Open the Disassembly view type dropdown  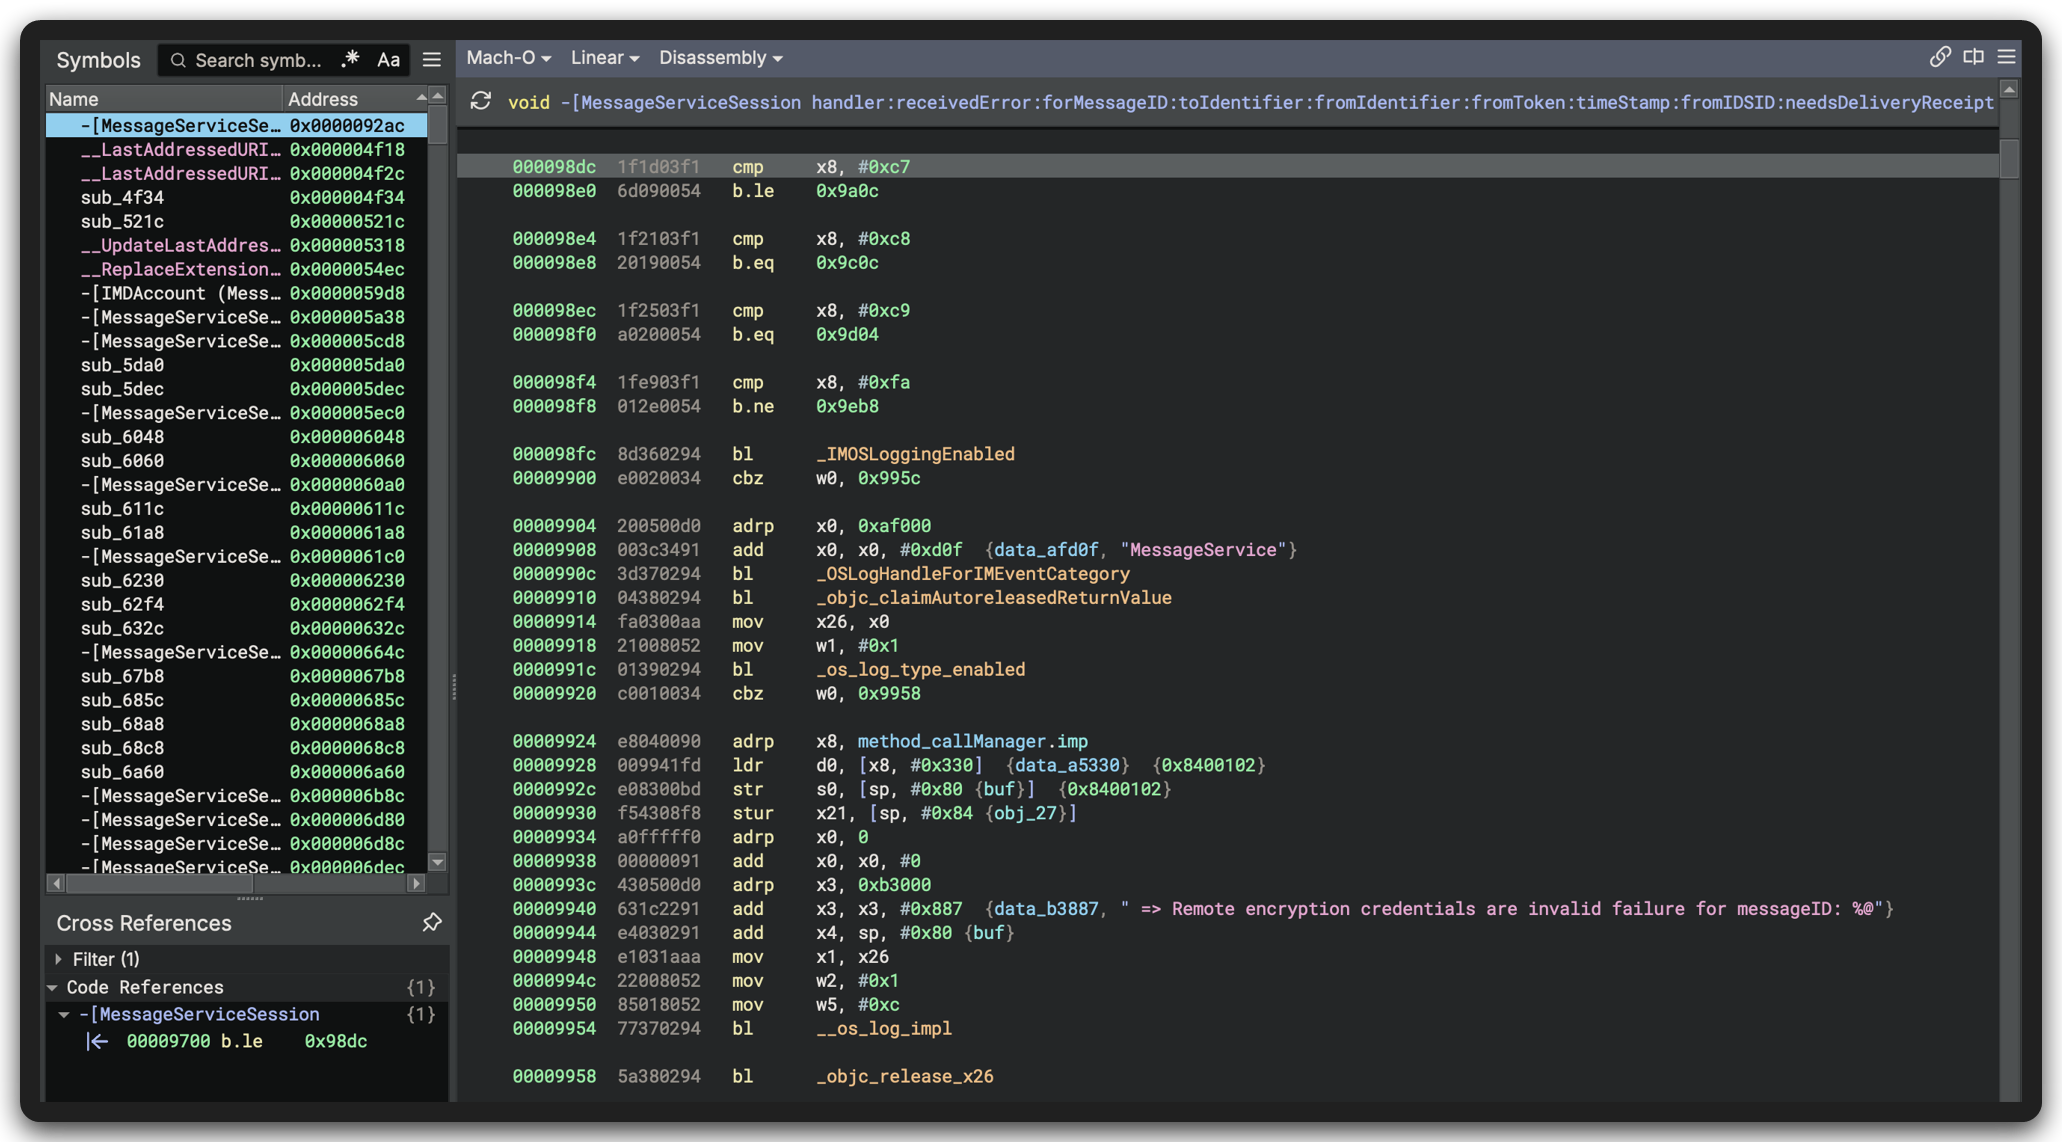(x=720, y=58)
